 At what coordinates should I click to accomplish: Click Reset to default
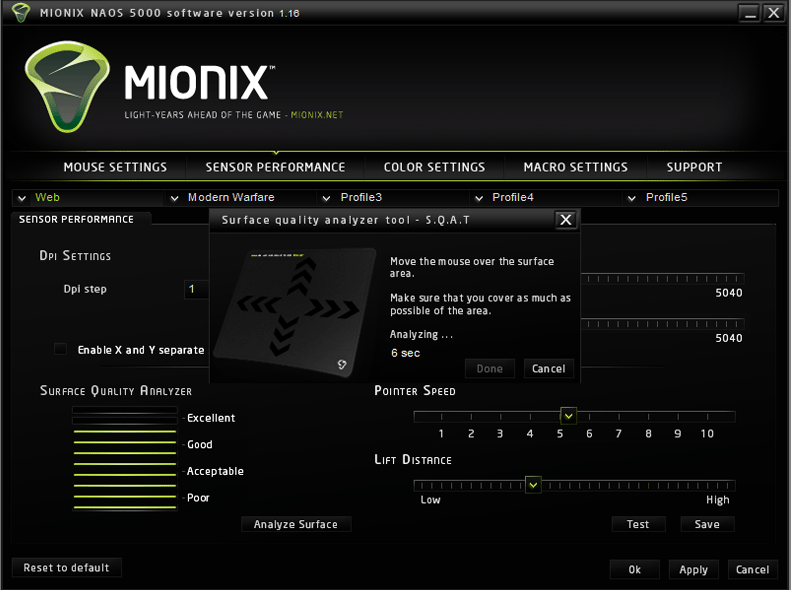click(66, 567)
